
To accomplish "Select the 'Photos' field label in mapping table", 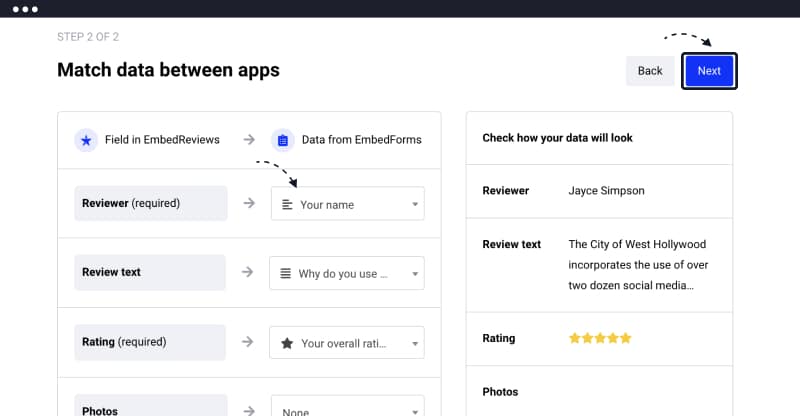I will pos(151,406).
